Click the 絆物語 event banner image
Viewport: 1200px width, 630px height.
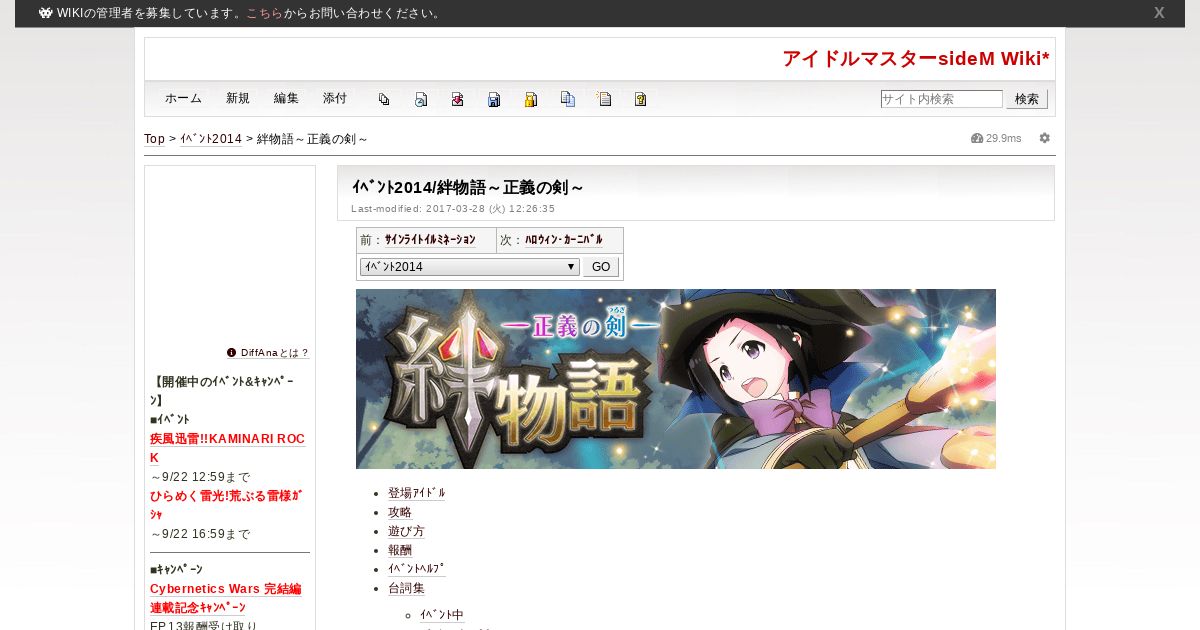point(676,379)
